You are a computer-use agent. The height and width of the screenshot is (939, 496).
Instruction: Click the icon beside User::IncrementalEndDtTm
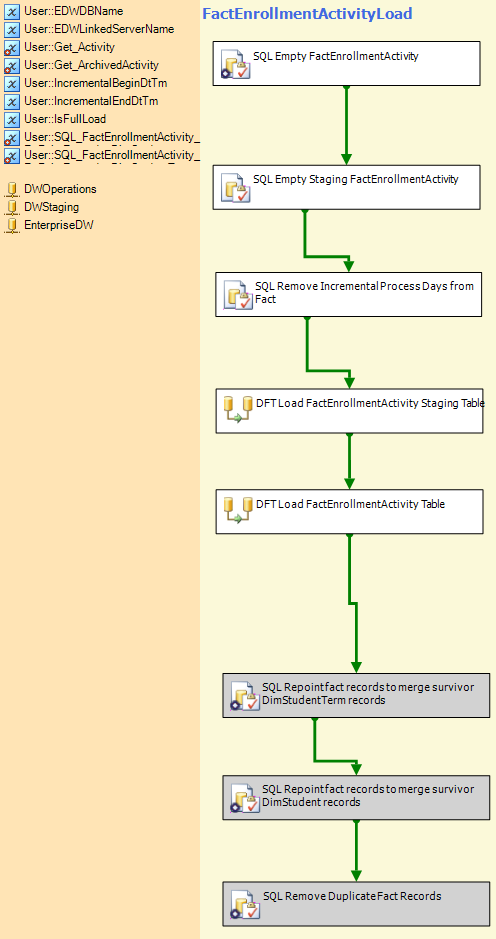pyautogui.click(x=11, y=102)
